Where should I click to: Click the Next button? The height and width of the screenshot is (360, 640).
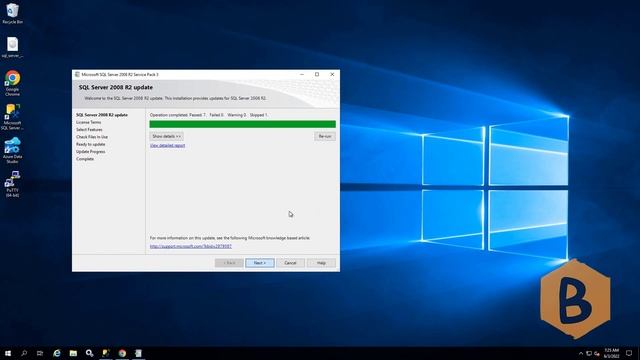point(260,263)
